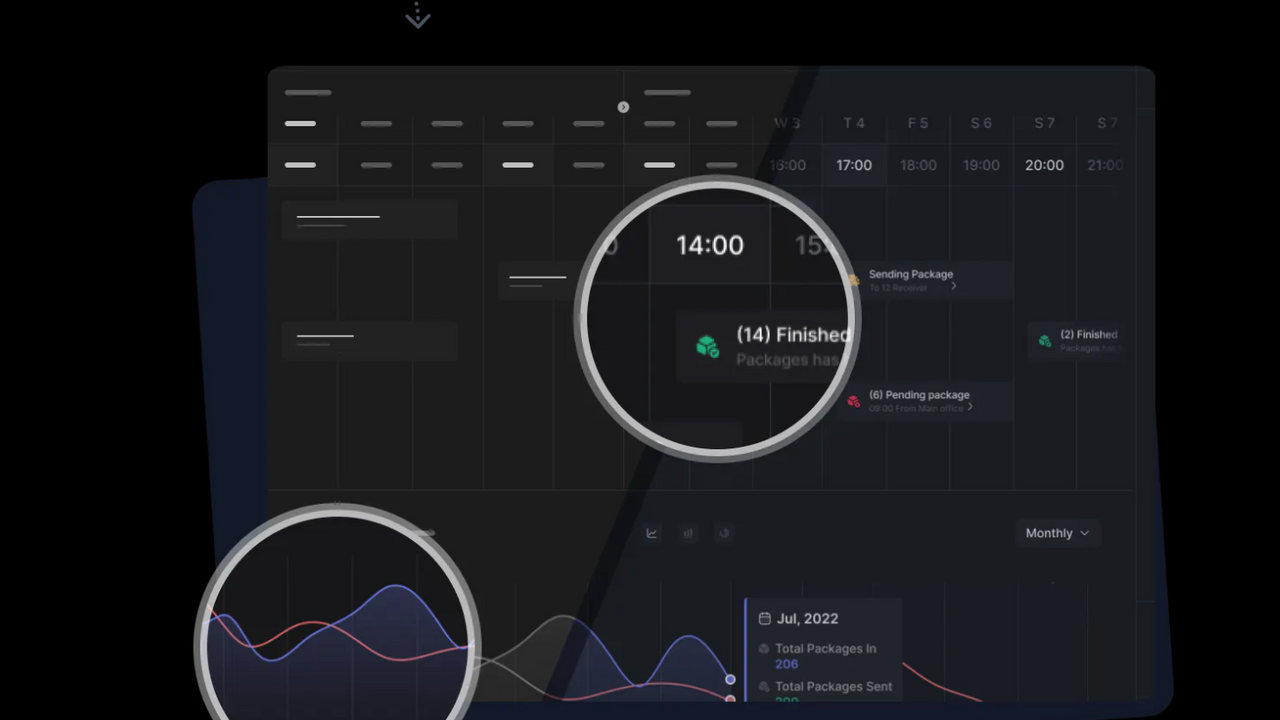This screenshot has width=1280, height=720.
Task: Switch to the line chart view icon
Action: (652, 533)
